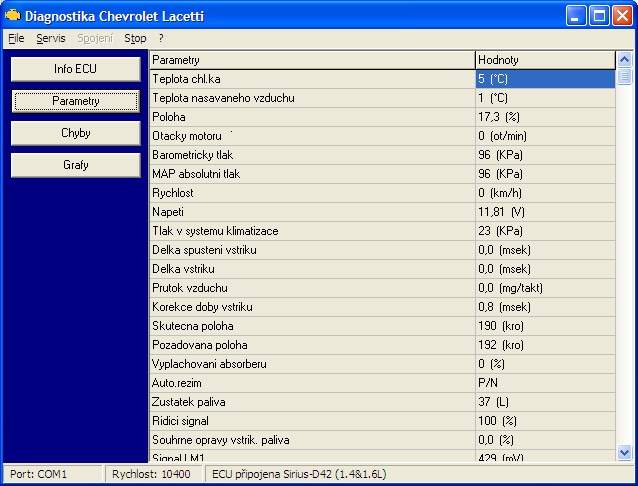Image resolution: width=638 pixels, height=486 pixels.
Task: Click the 100 (%) value
Action: point(497,421)
